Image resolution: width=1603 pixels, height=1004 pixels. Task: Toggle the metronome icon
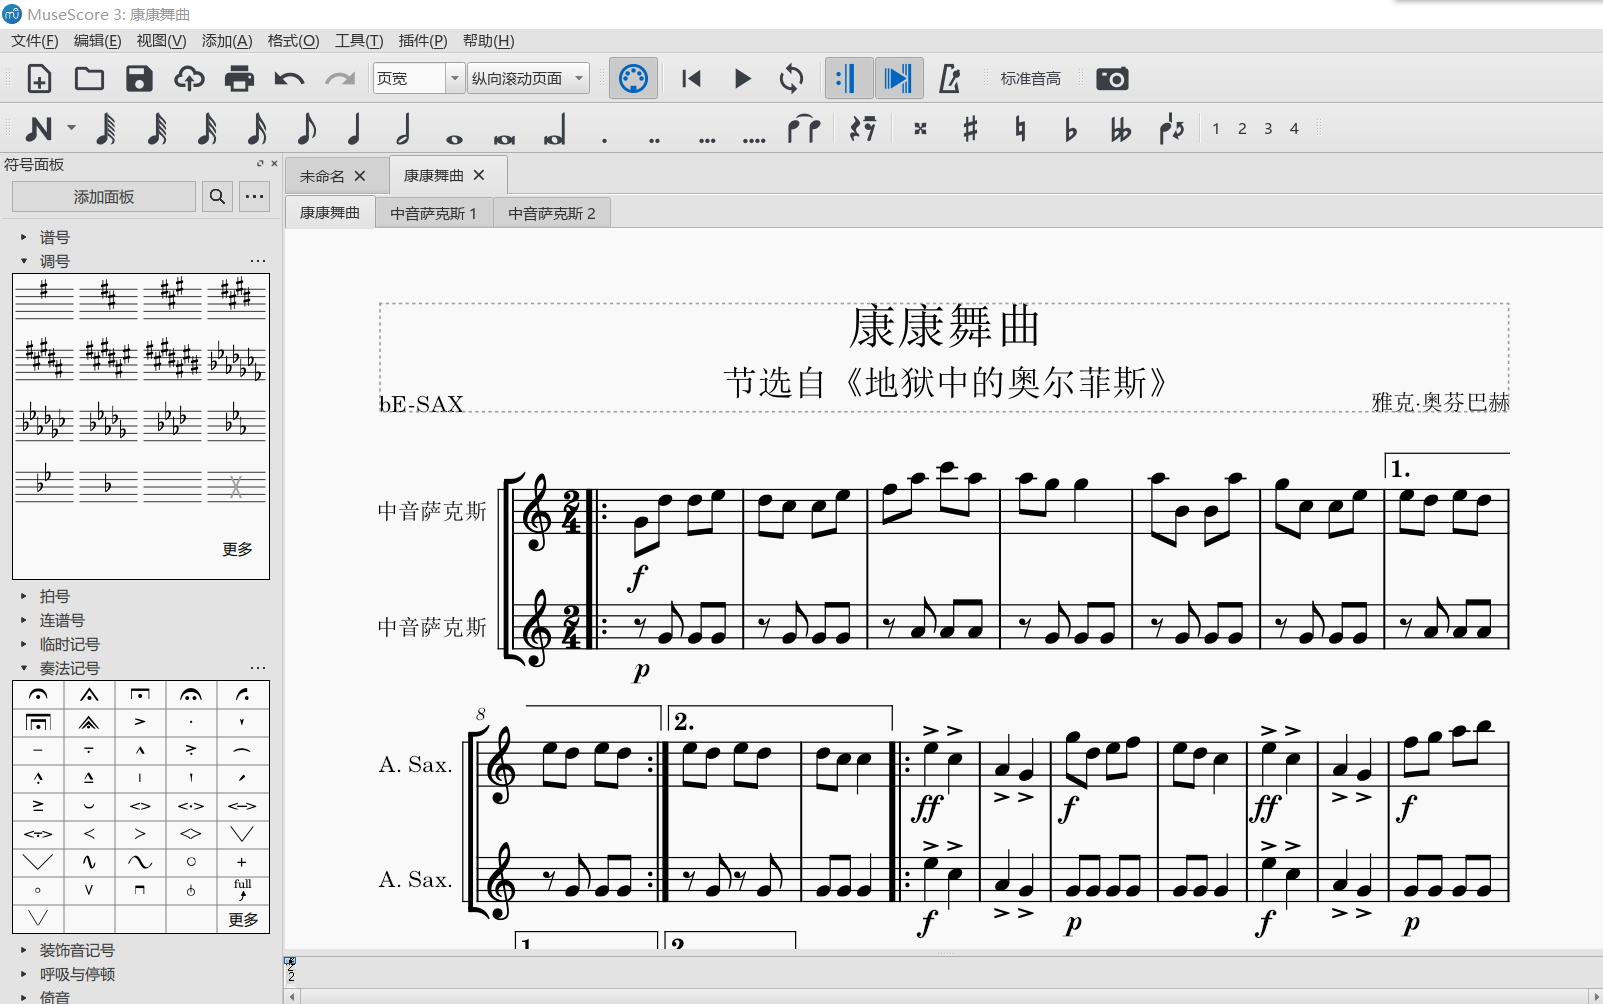[949, 78]
